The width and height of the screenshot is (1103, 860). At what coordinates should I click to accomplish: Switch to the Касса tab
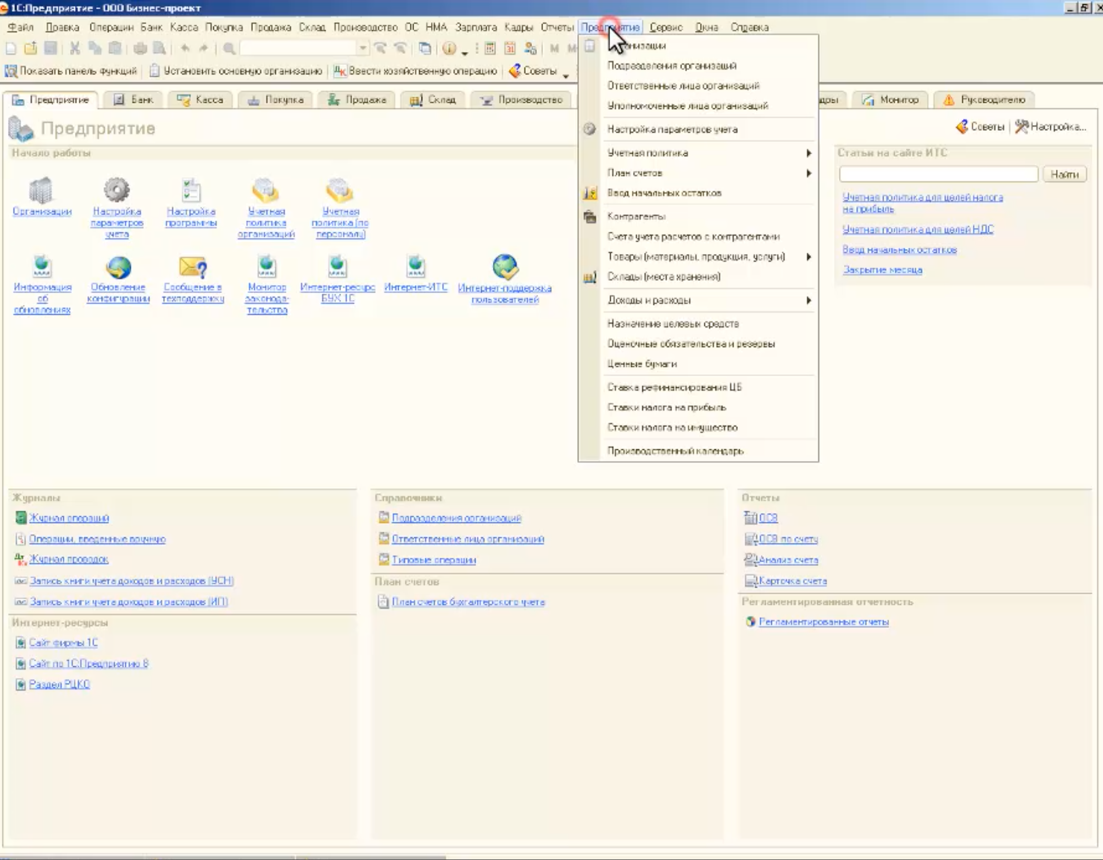point(200,100)
